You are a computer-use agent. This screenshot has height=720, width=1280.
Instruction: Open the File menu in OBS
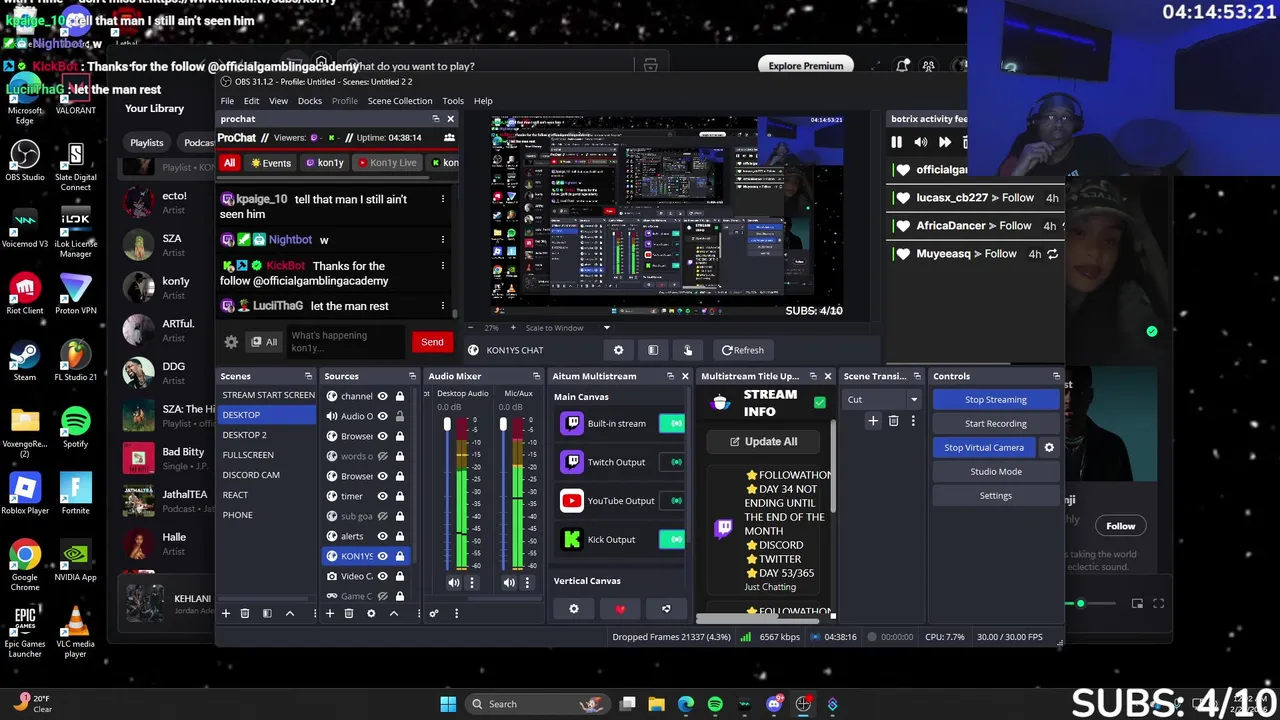click(227, 101)
